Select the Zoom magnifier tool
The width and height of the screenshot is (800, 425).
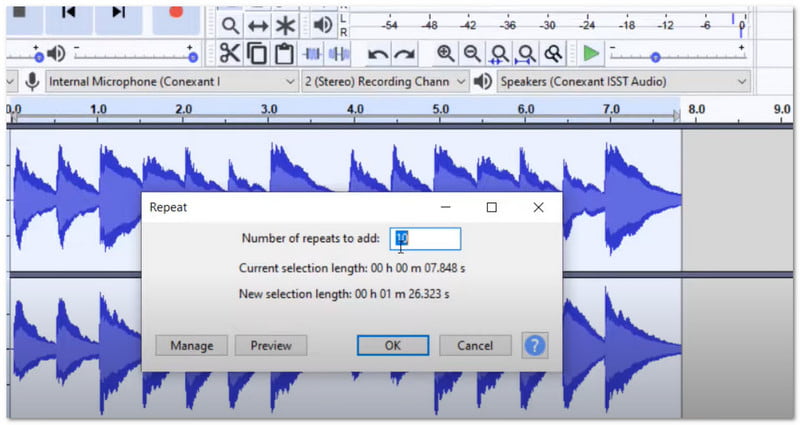[231, 25]
